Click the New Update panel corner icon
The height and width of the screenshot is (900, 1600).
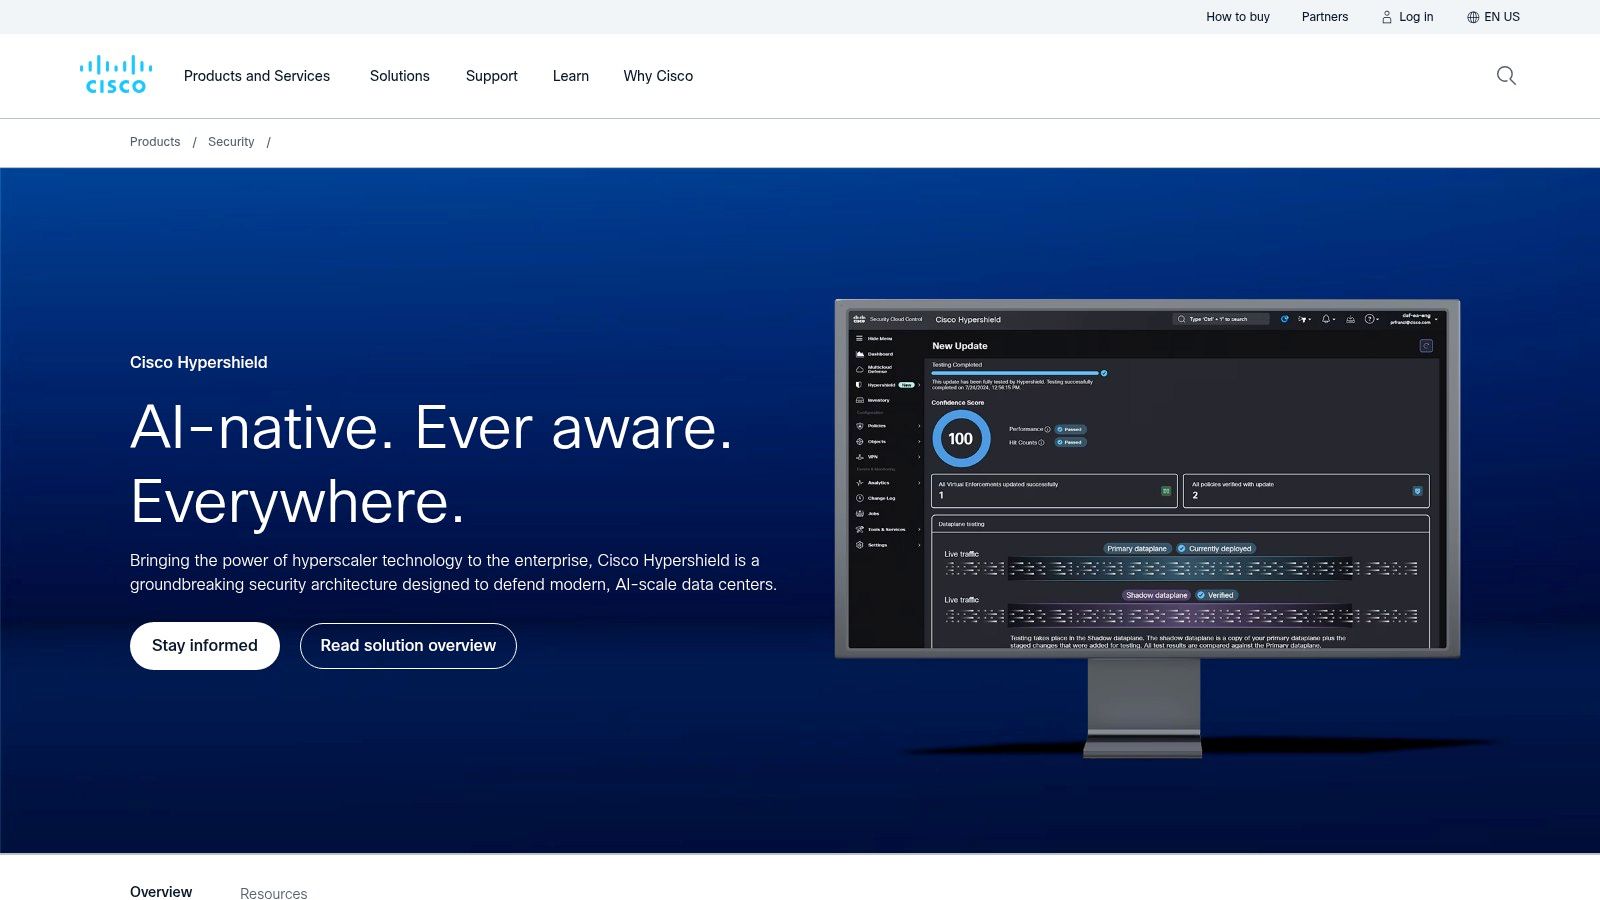(1426, 346)
